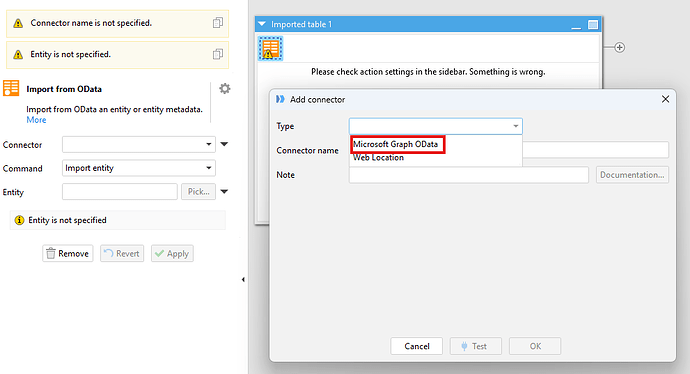The width and height of the screenshot is (690, 374).
Task: Click the plus icon to add next step
Action: click(620, 48)
